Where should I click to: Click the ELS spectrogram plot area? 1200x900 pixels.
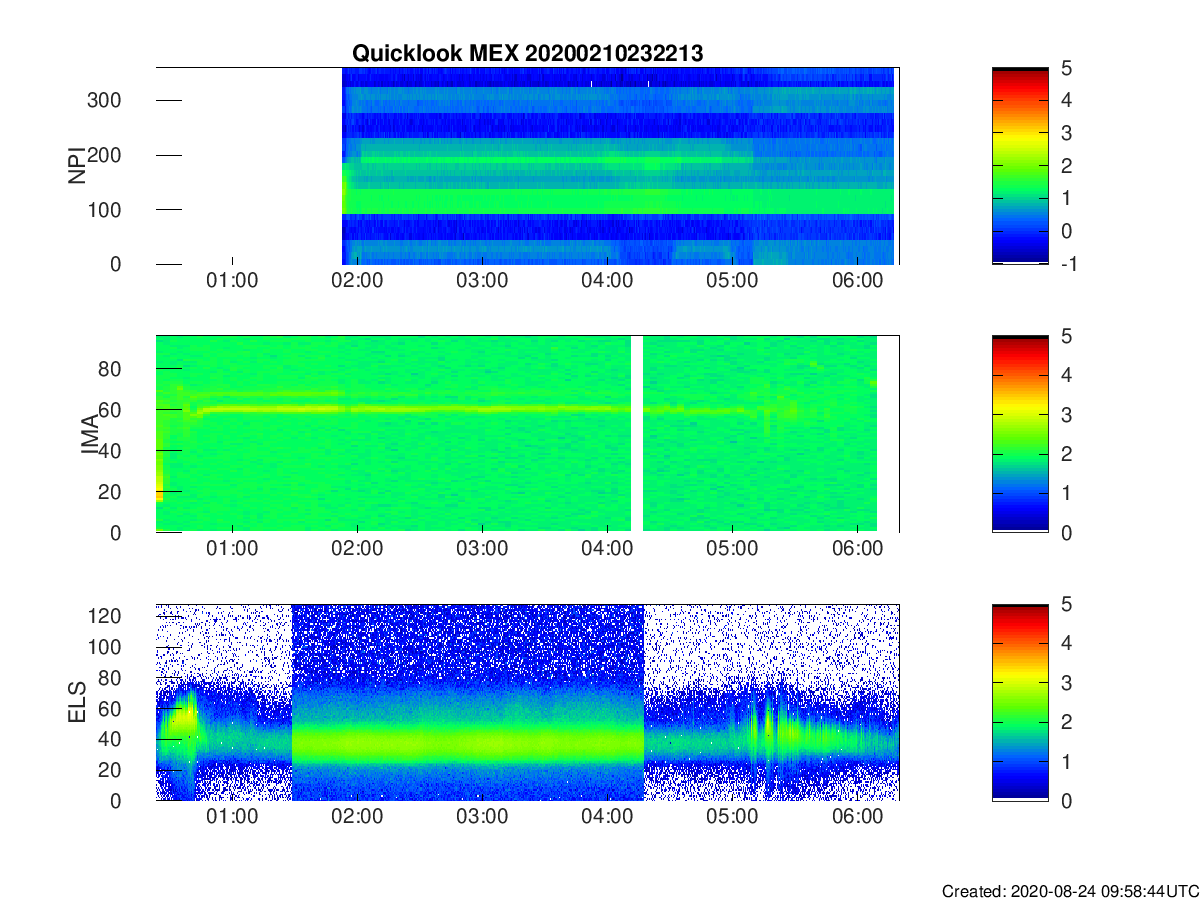pos(527,702)
